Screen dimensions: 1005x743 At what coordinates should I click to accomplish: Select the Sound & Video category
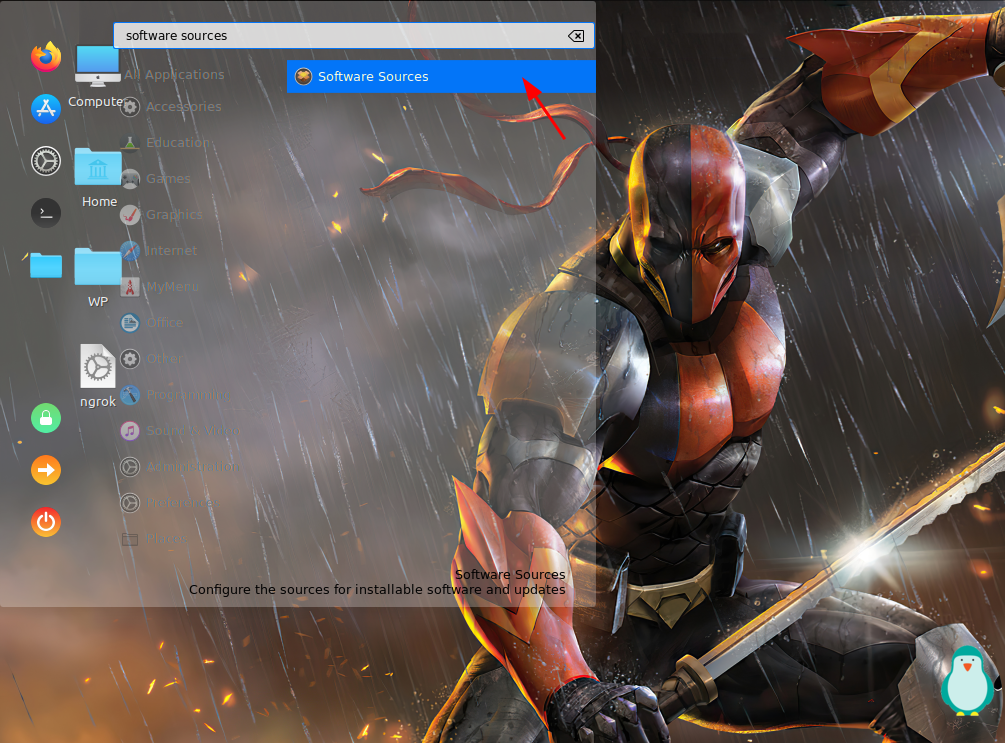tap(181, 431)
